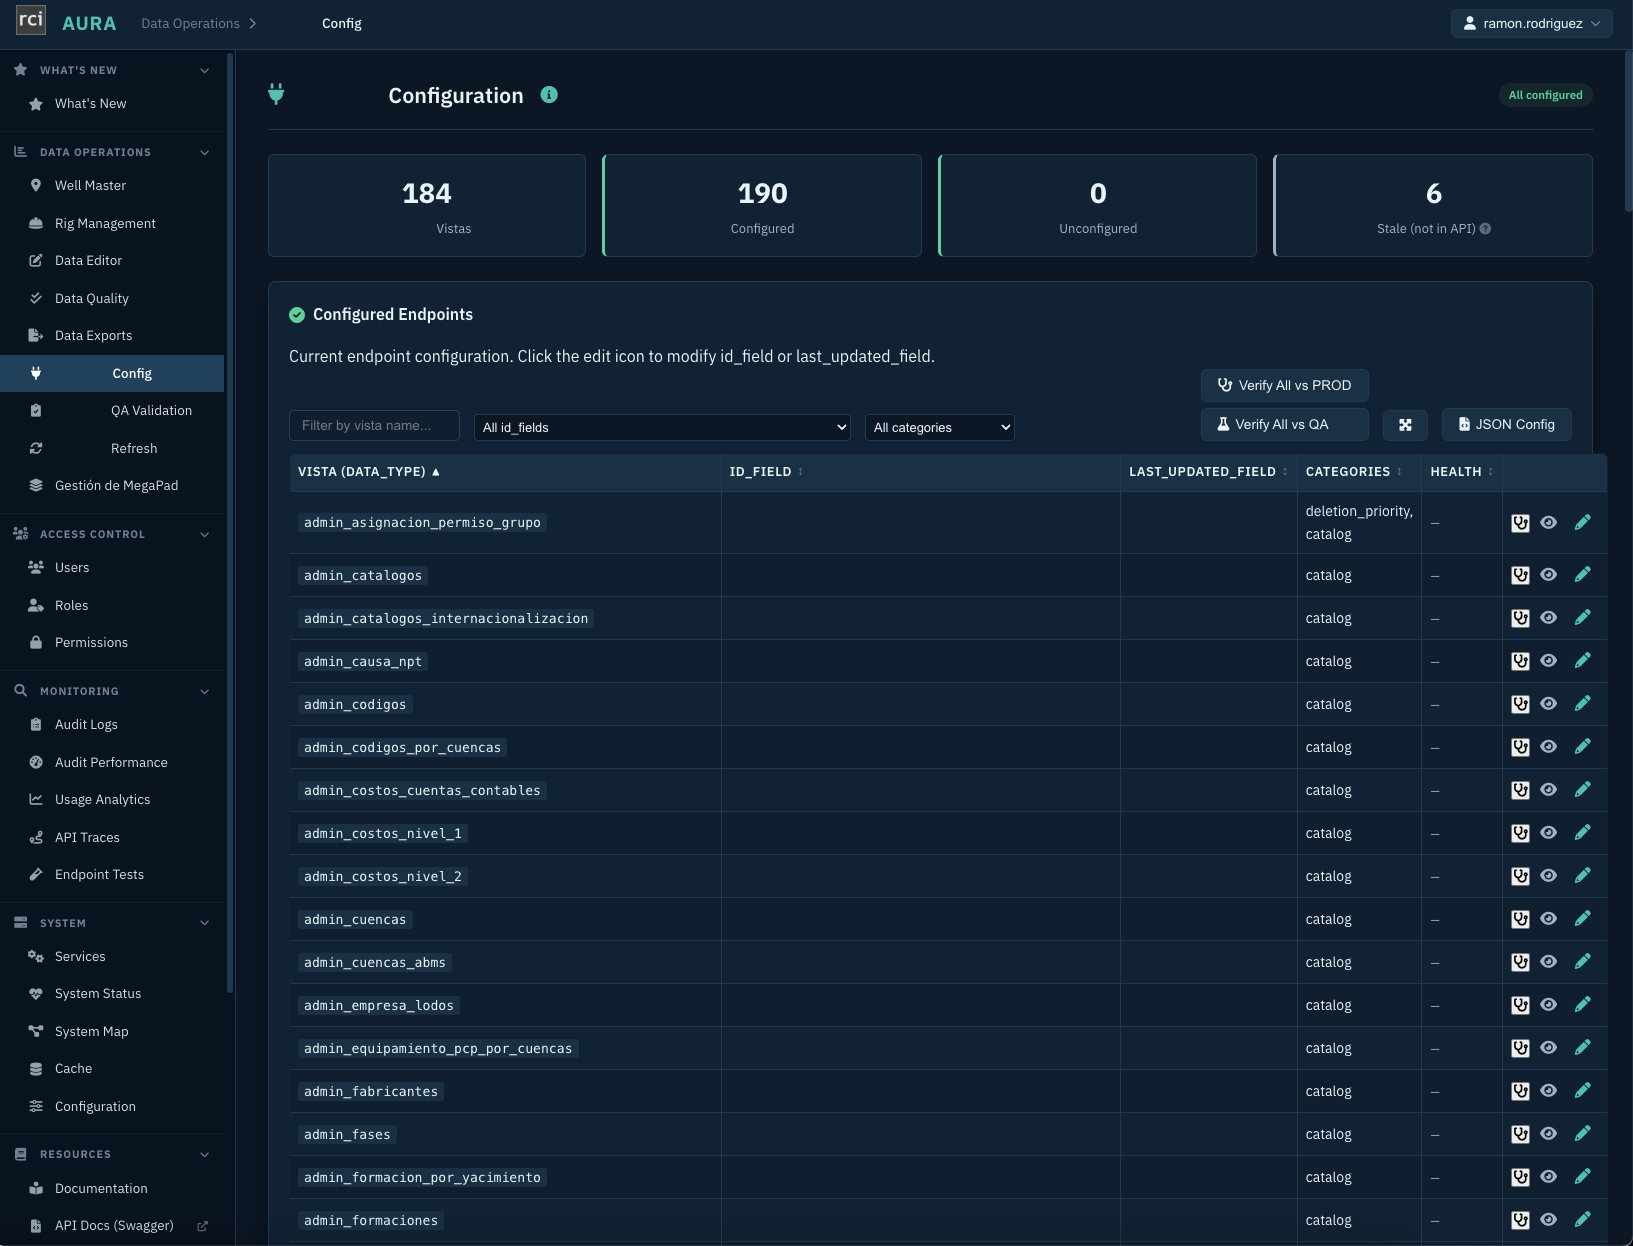Edit admin_formaciones row pencil icon
Screen dimensions: 1633x1246
[1582, 1219]
